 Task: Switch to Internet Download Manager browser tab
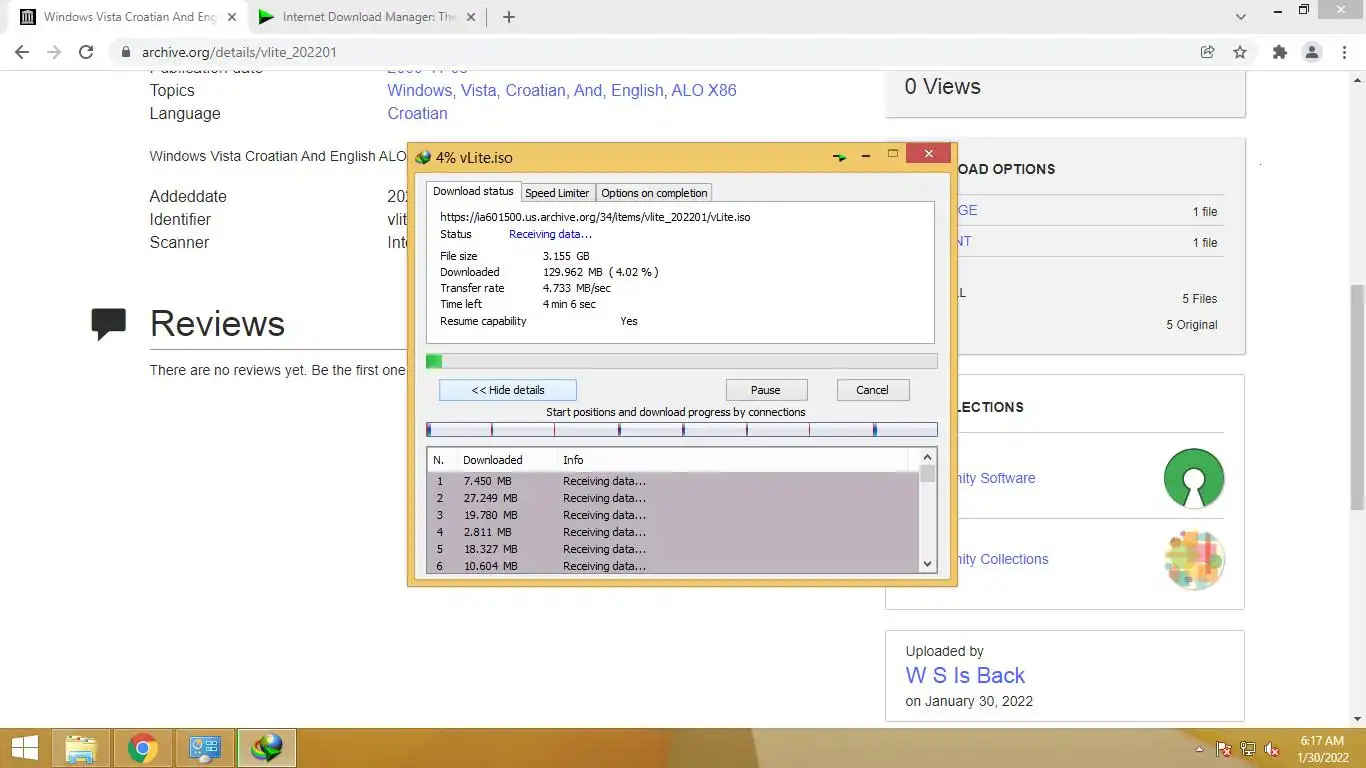point(367,17)
